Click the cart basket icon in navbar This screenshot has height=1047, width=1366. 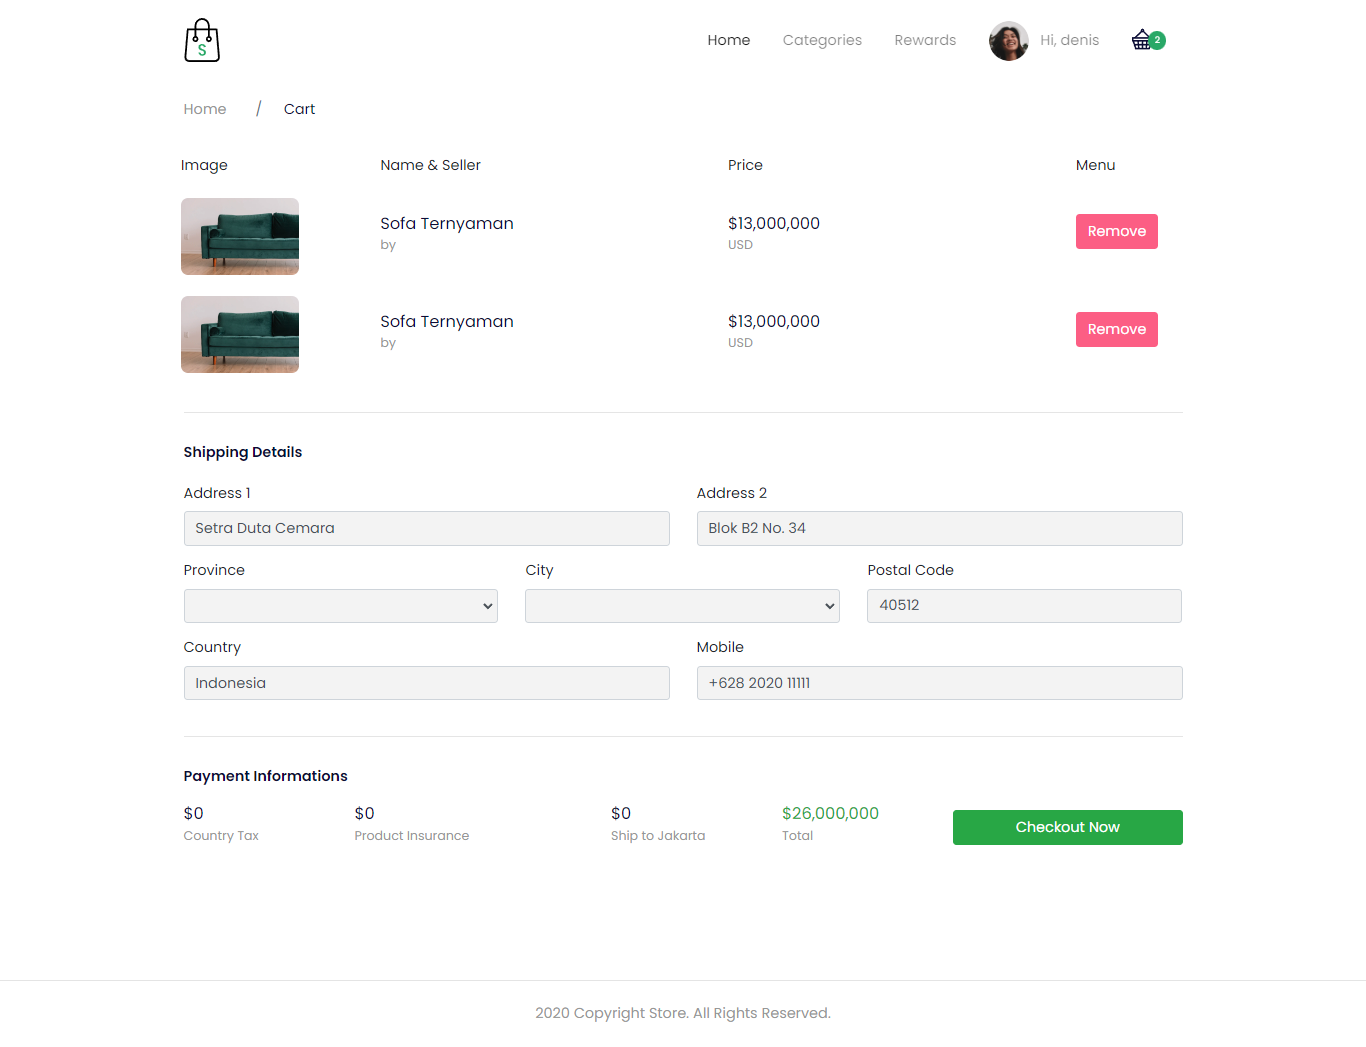[1141, 39]
